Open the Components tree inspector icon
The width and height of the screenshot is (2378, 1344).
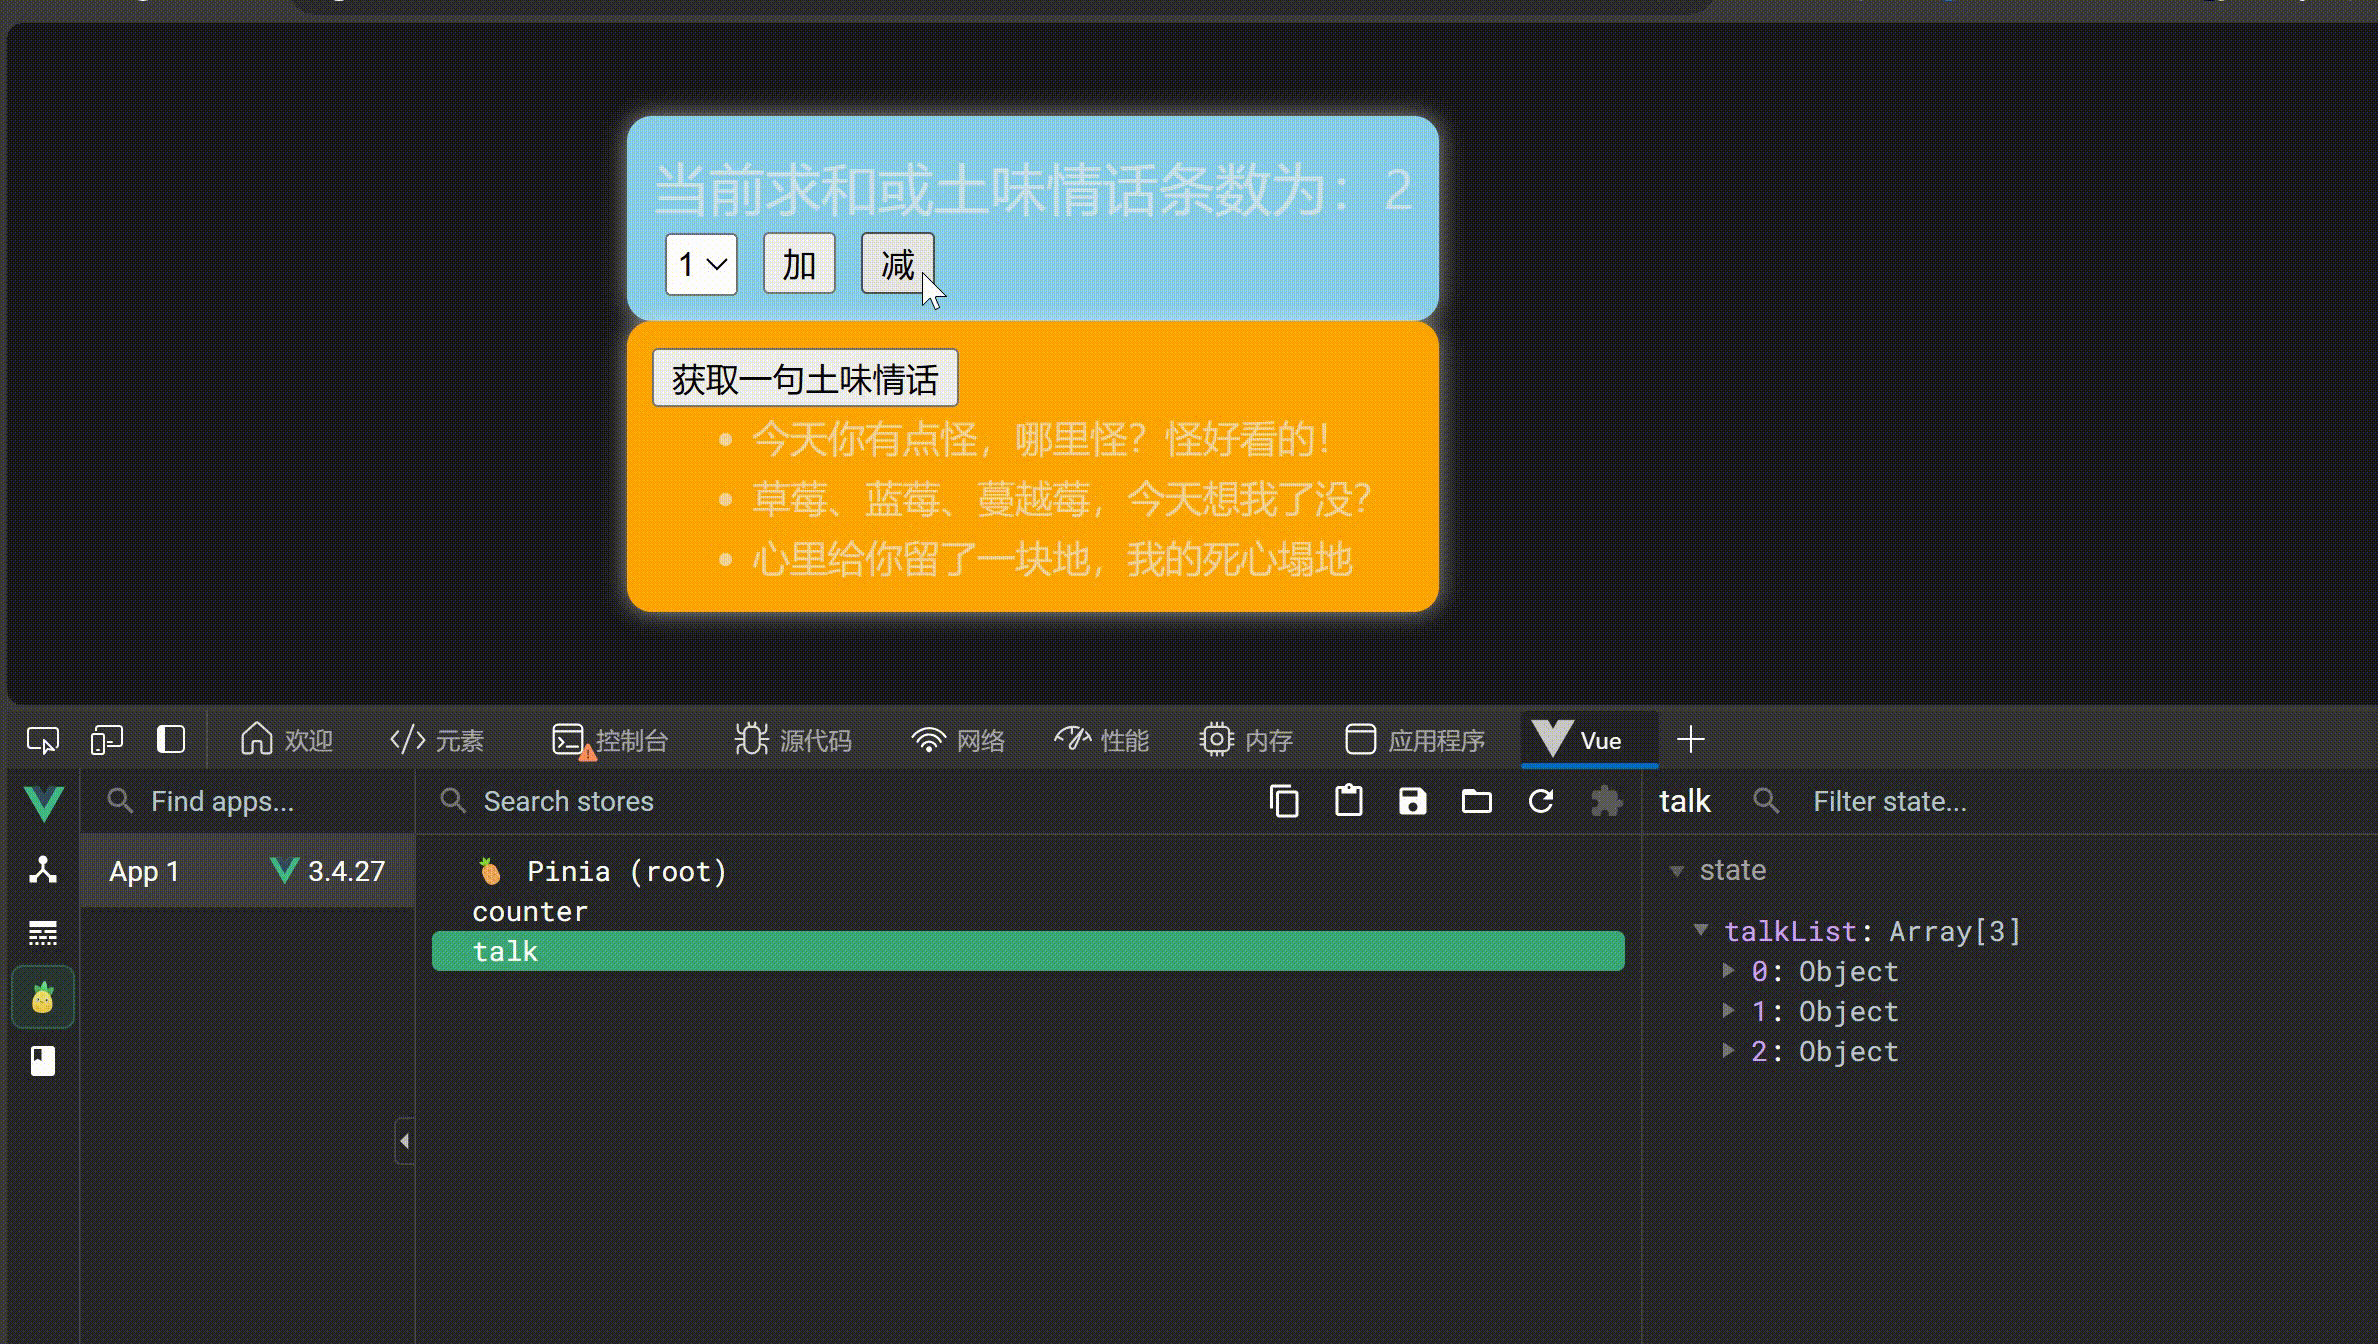coord(43,870)
